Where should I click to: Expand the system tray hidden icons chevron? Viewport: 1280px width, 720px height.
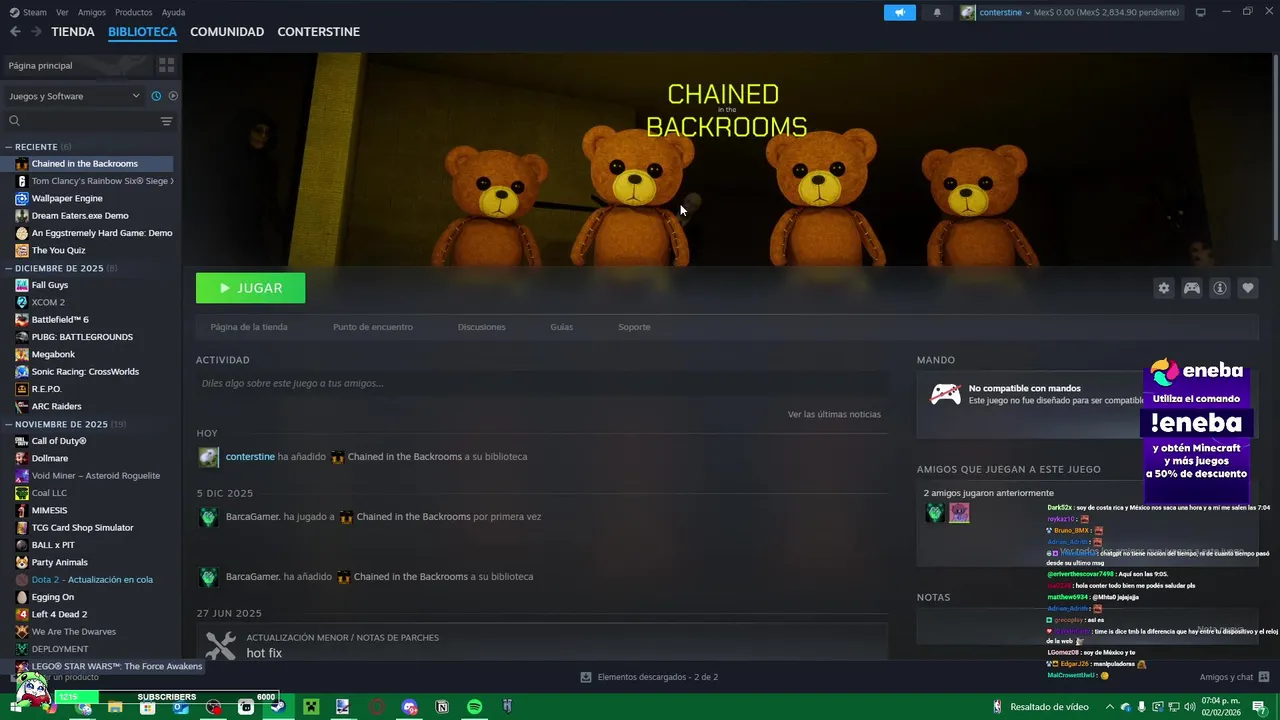pyautogui.click(x=1110, y=707)
